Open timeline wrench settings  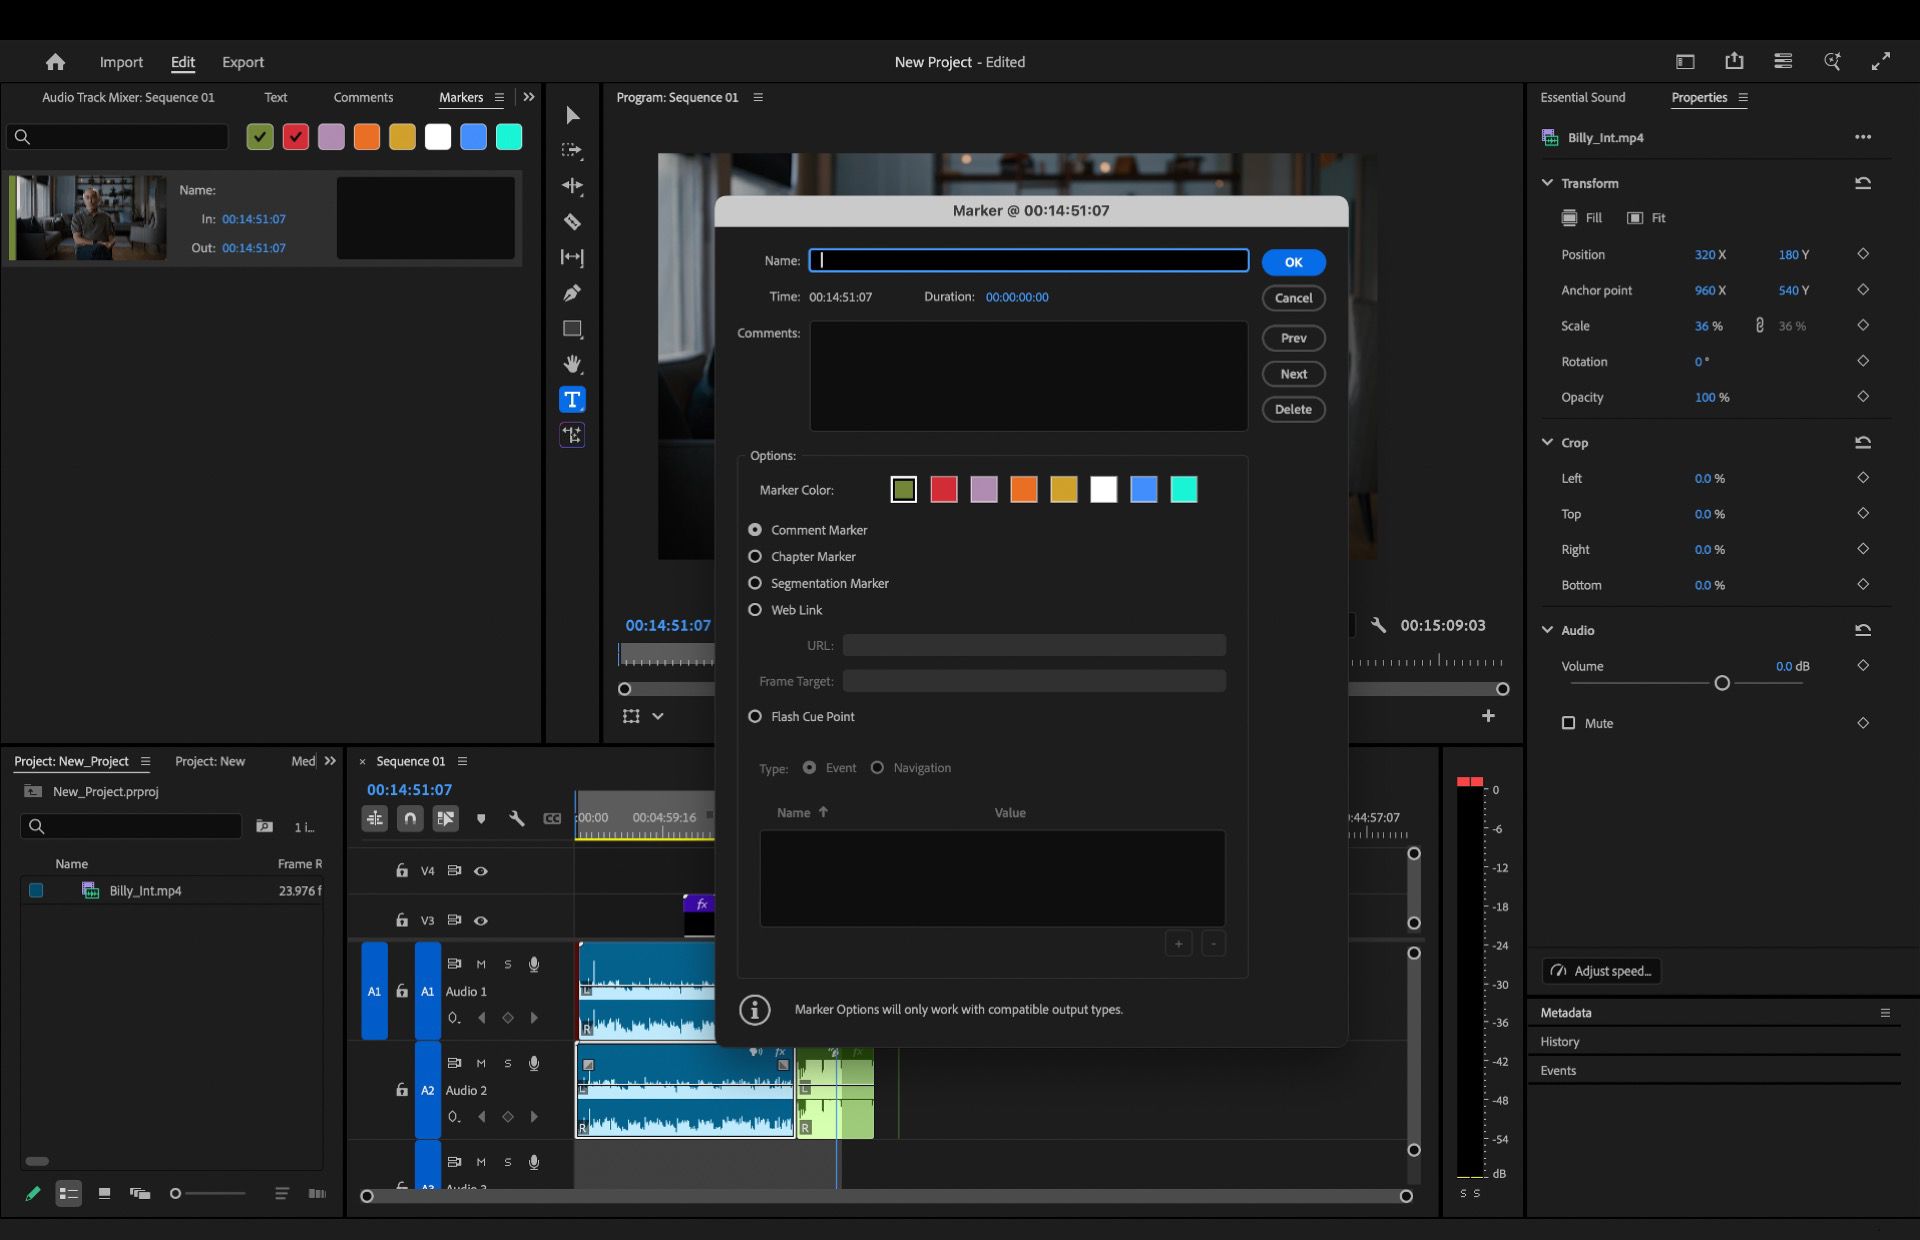point(517,819)
